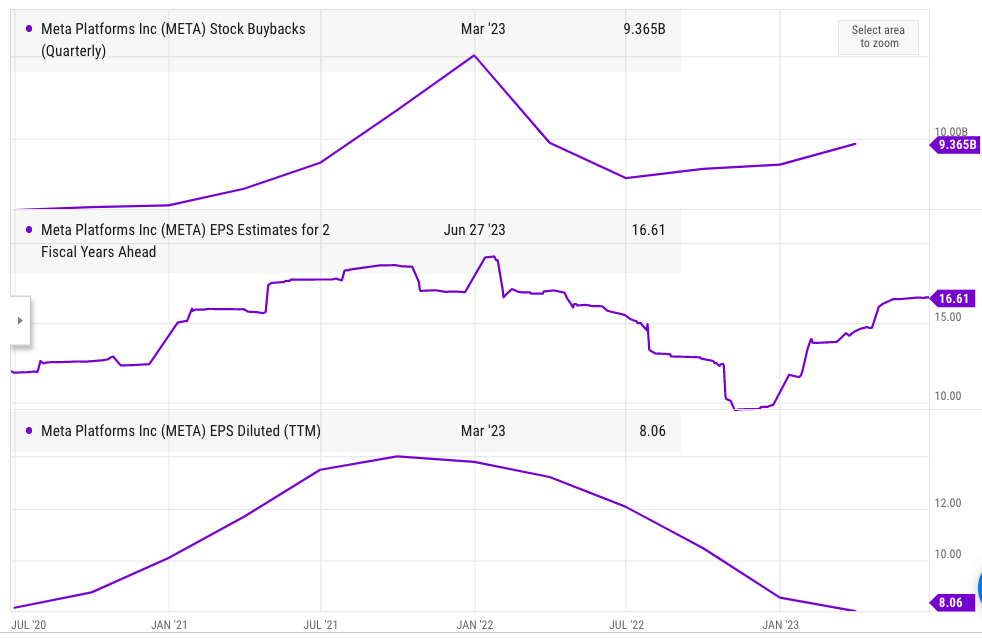Click the 'Jun 27 '23' date in estimates legend
The image size is (982, 639).
(474, 230)
